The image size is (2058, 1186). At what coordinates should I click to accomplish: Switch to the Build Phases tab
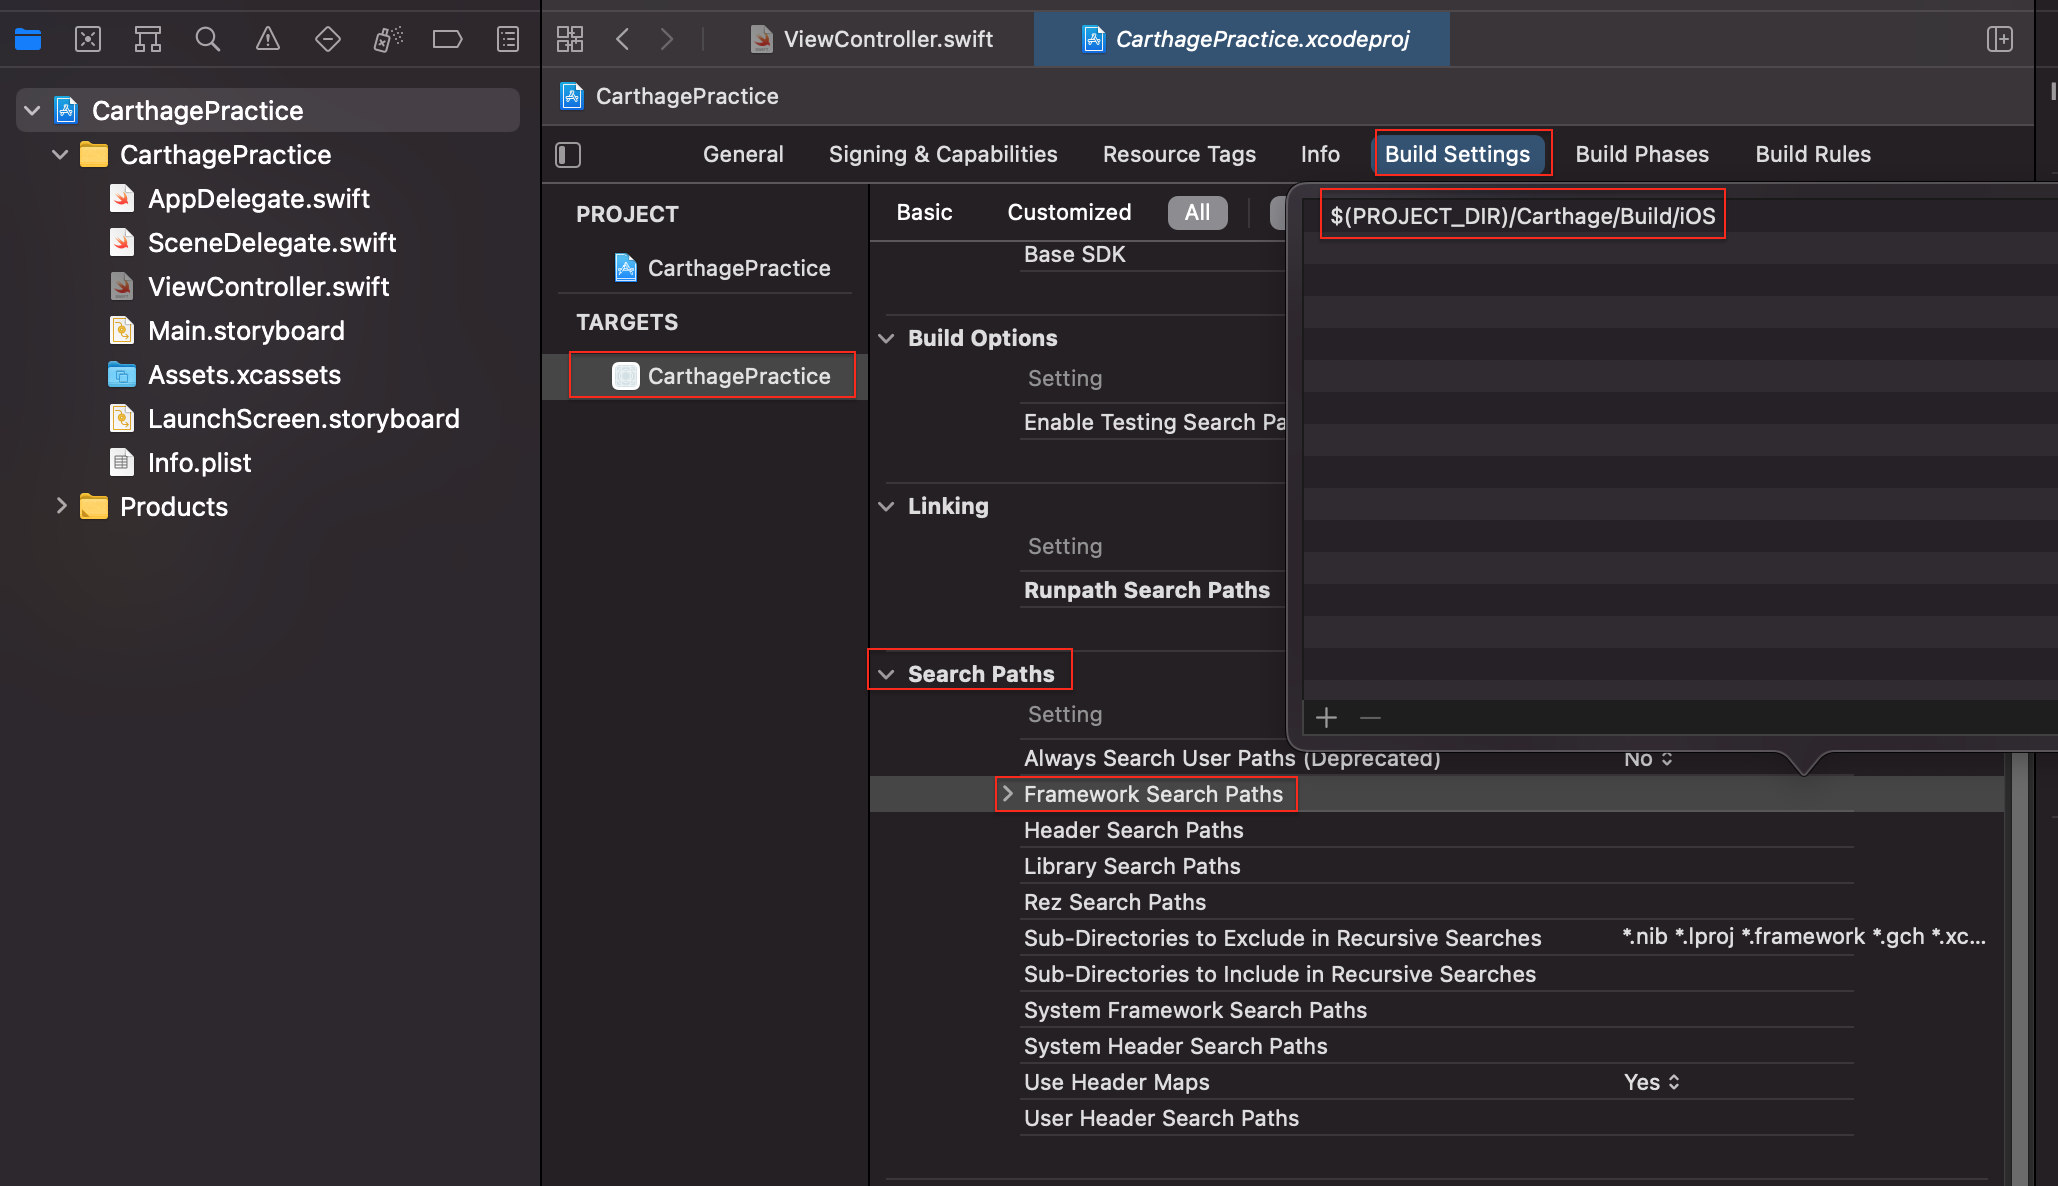click(x=1642, y=154)
